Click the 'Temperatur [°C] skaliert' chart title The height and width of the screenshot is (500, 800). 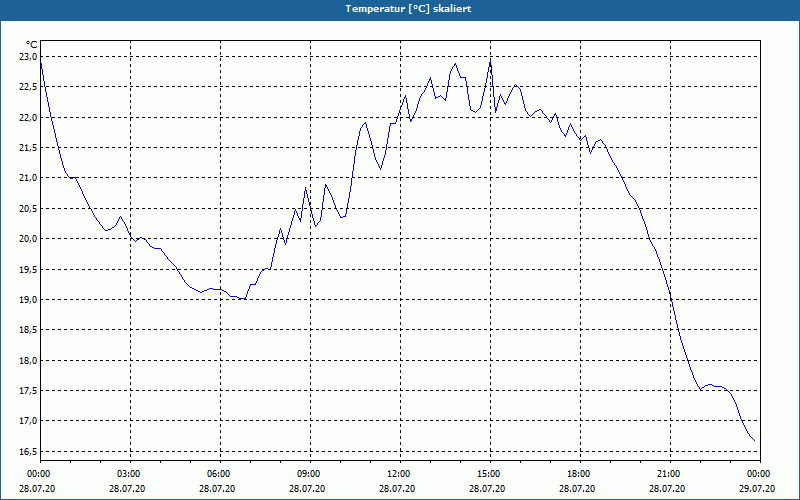408,9
